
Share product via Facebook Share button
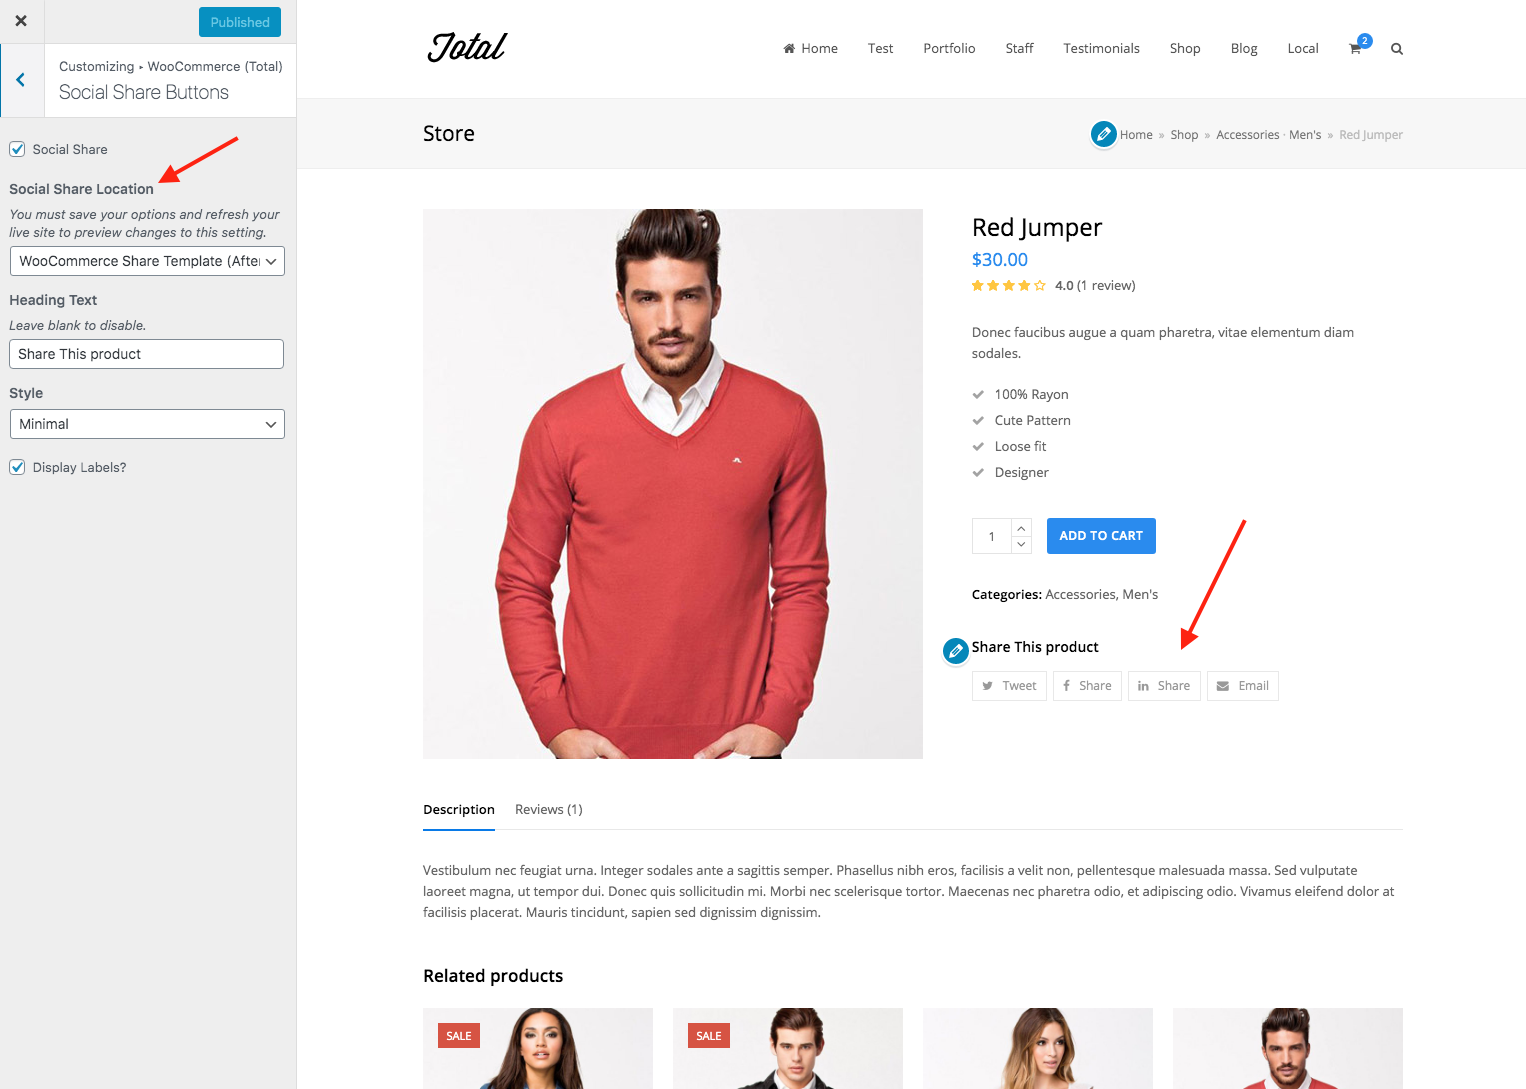coord(1087,686)
